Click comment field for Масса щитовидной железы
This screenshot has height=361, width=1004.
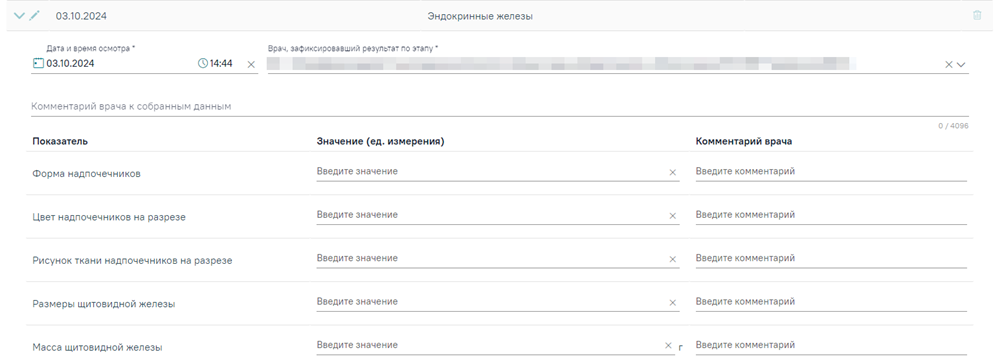(x=831, y=345)
